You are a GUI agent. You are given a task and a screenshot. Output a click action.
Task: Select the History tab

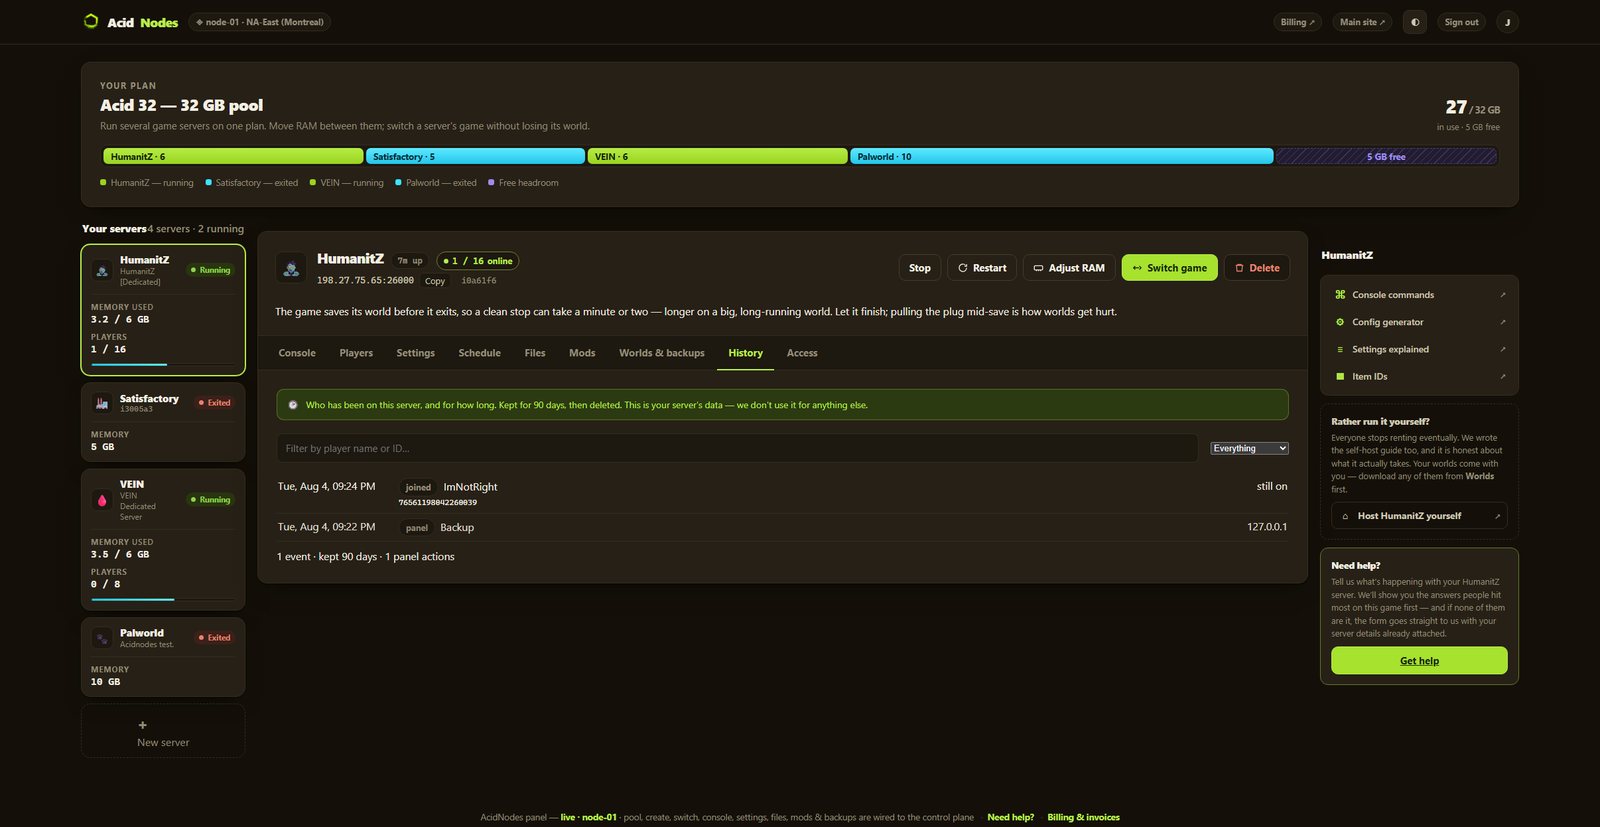[745, 353]
